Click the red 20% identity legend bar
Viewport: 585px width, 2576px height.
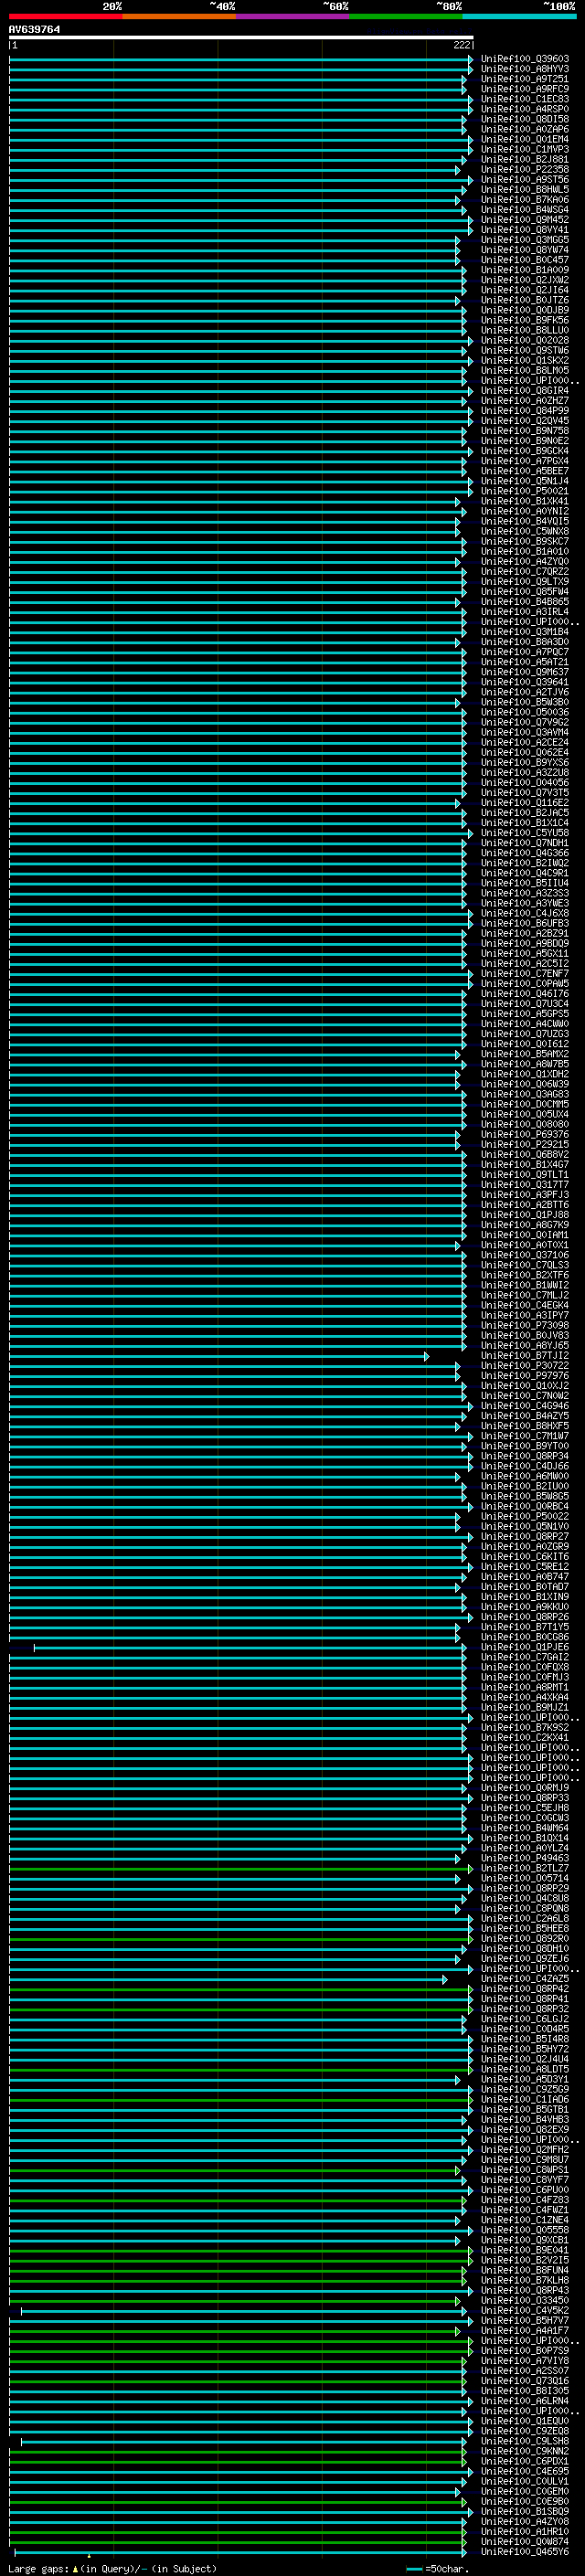[65, 16]
